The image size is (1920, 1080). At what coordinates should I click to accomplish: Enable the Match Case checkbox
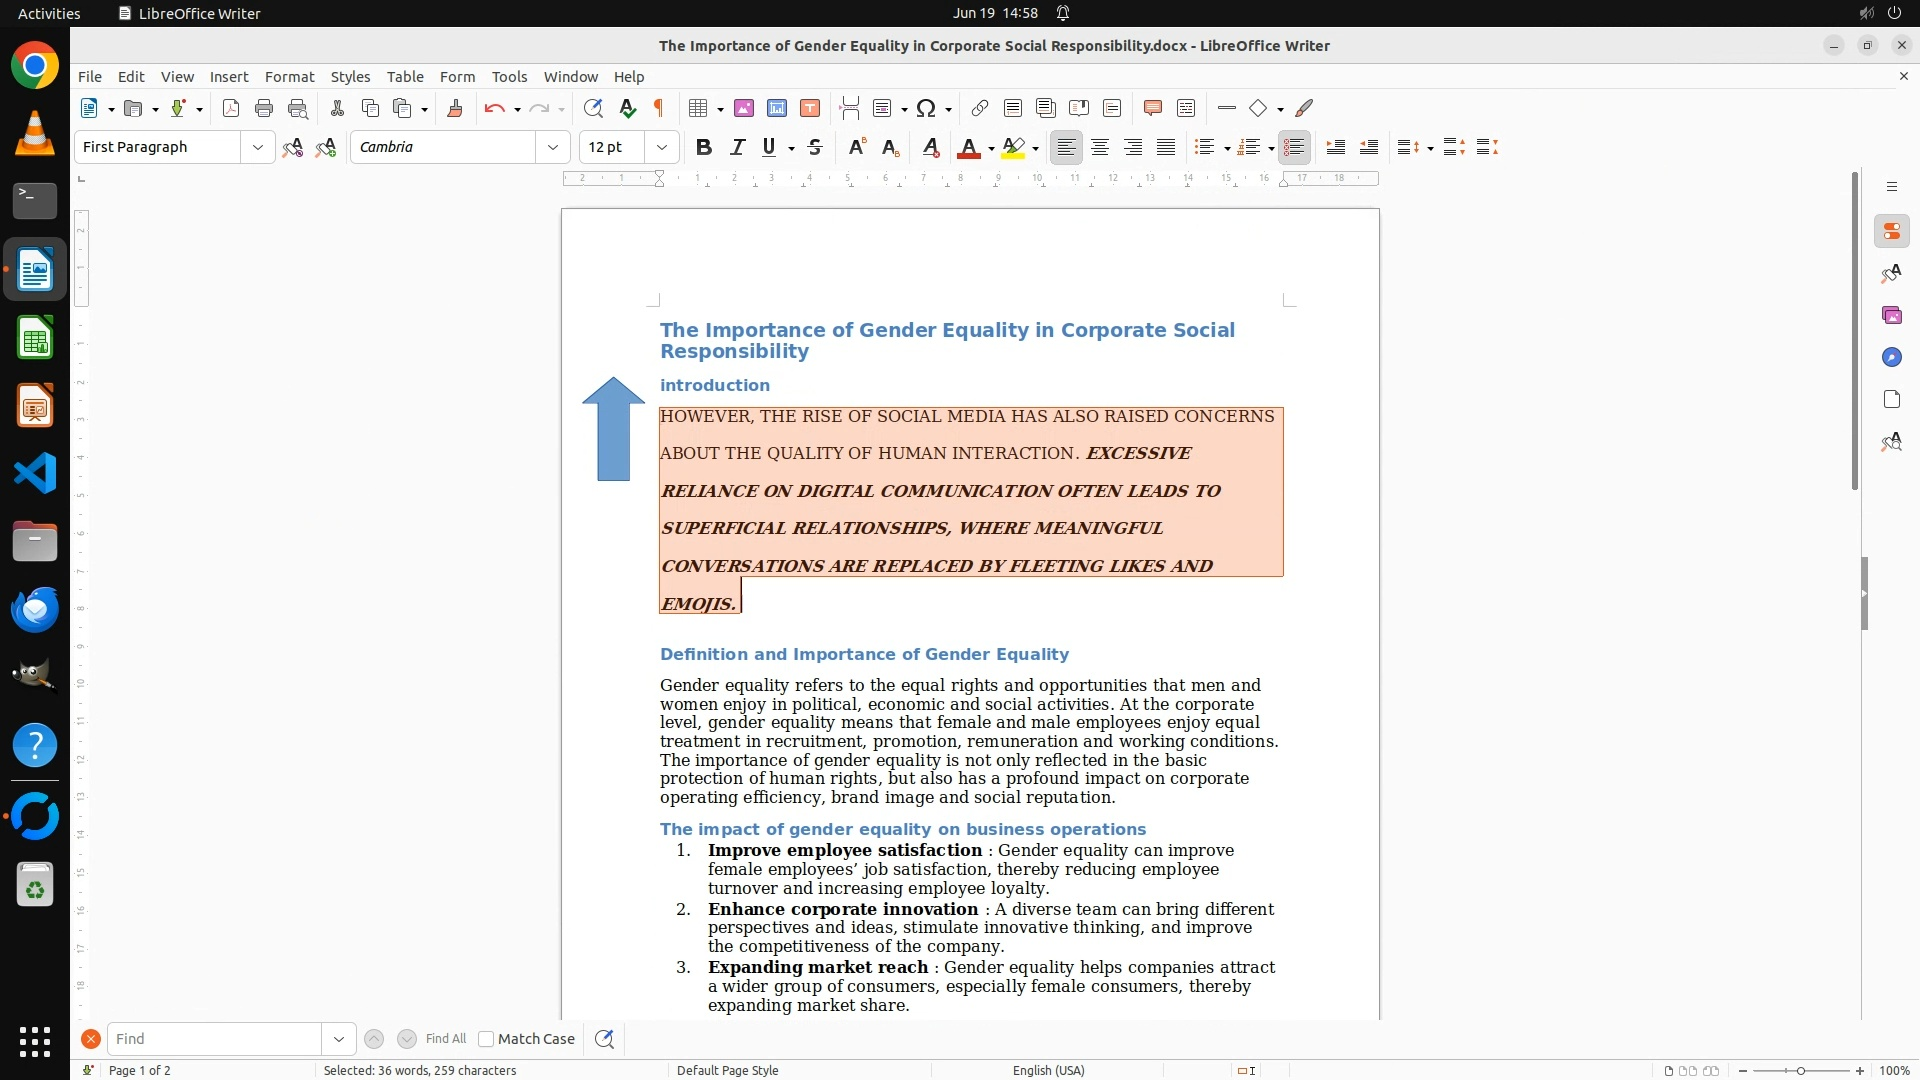(x=486, y=1039)
